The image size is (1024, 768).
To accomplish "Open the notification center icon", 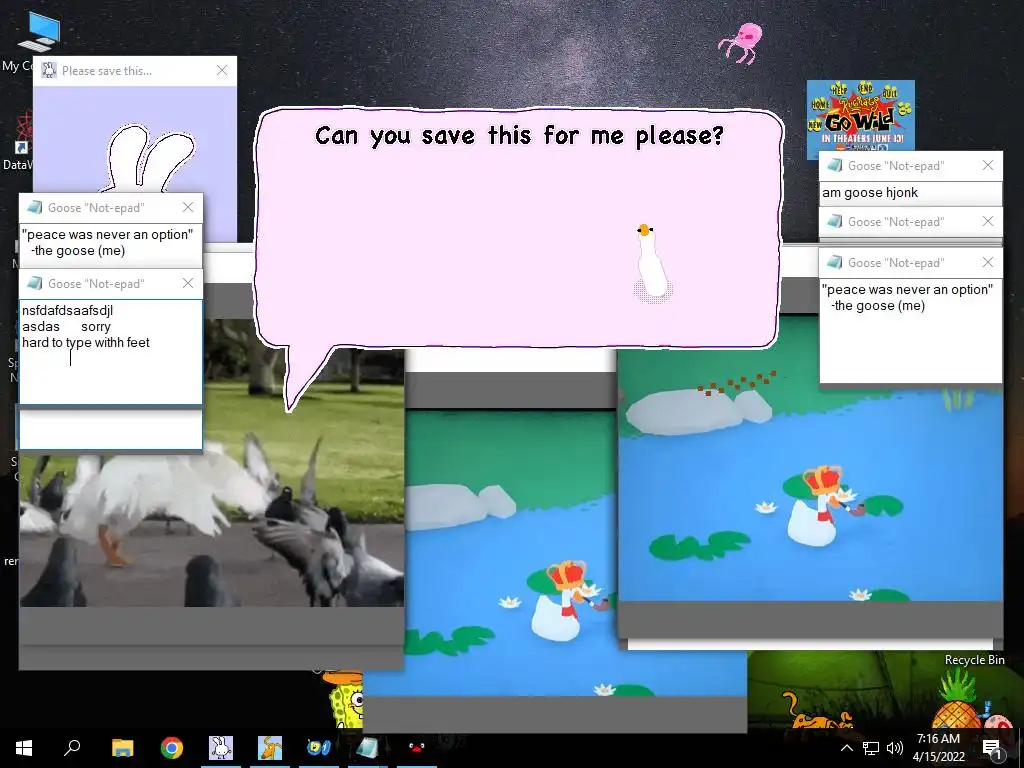I will click(991, 748).
